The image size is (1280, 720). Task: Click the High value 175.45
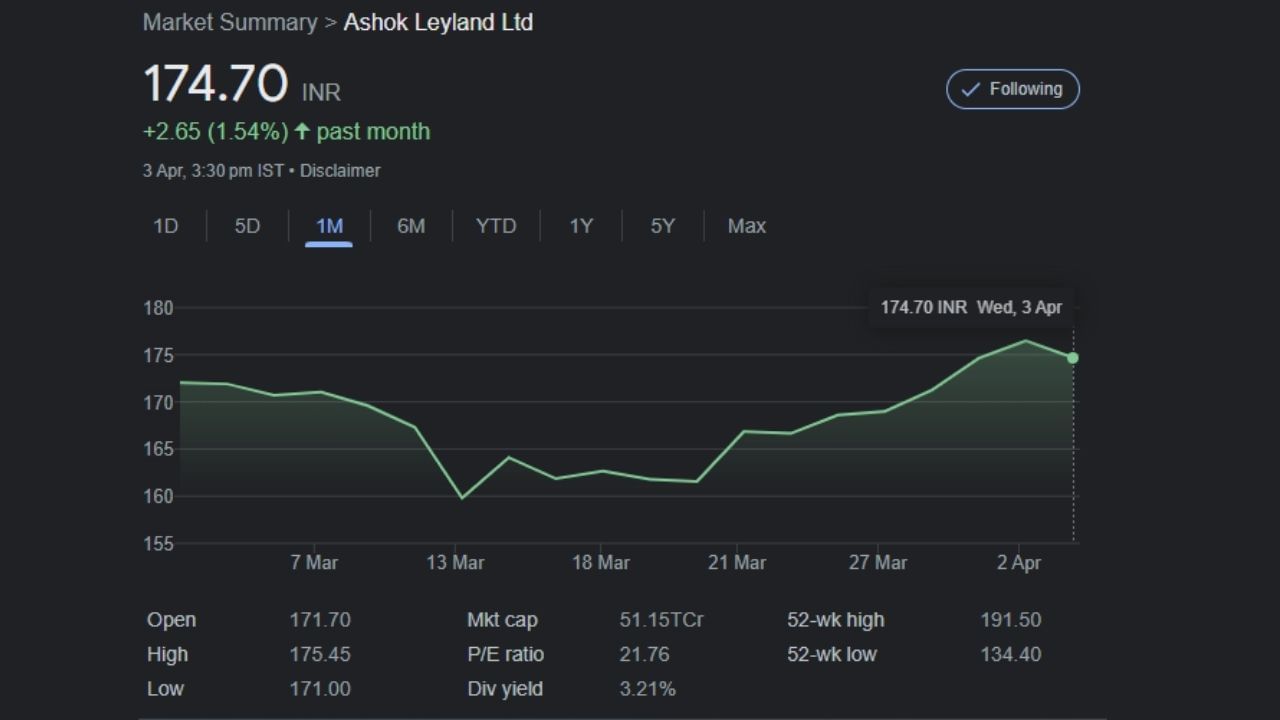point(320,654)
